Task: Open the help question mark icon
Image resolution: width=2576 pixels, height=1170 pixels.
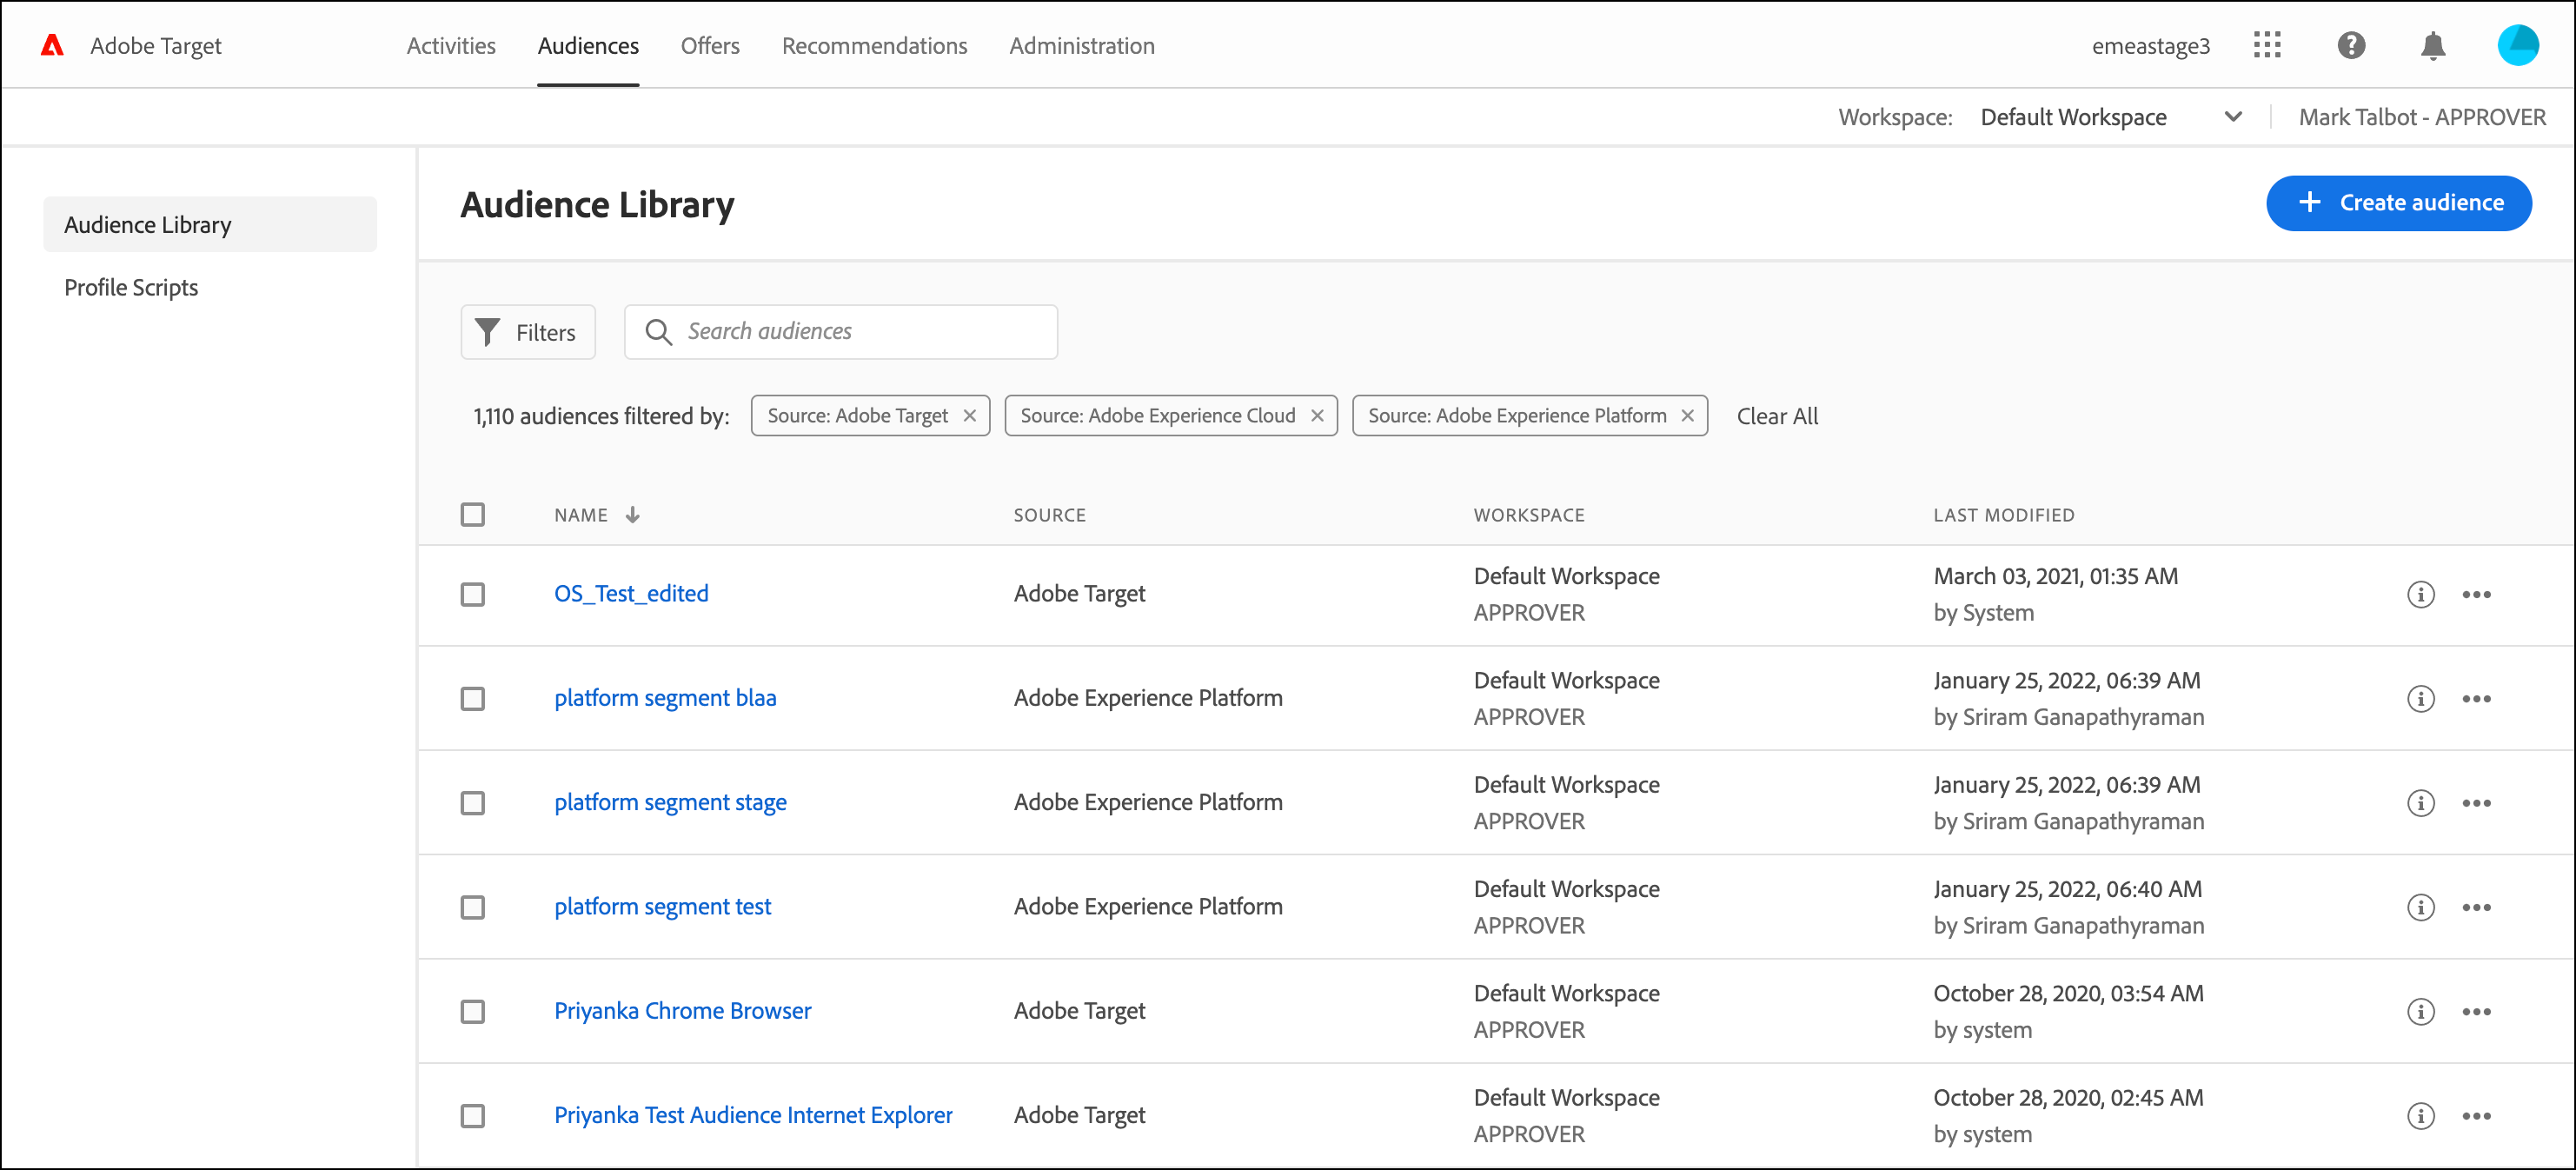Action: click(2351, 45)
